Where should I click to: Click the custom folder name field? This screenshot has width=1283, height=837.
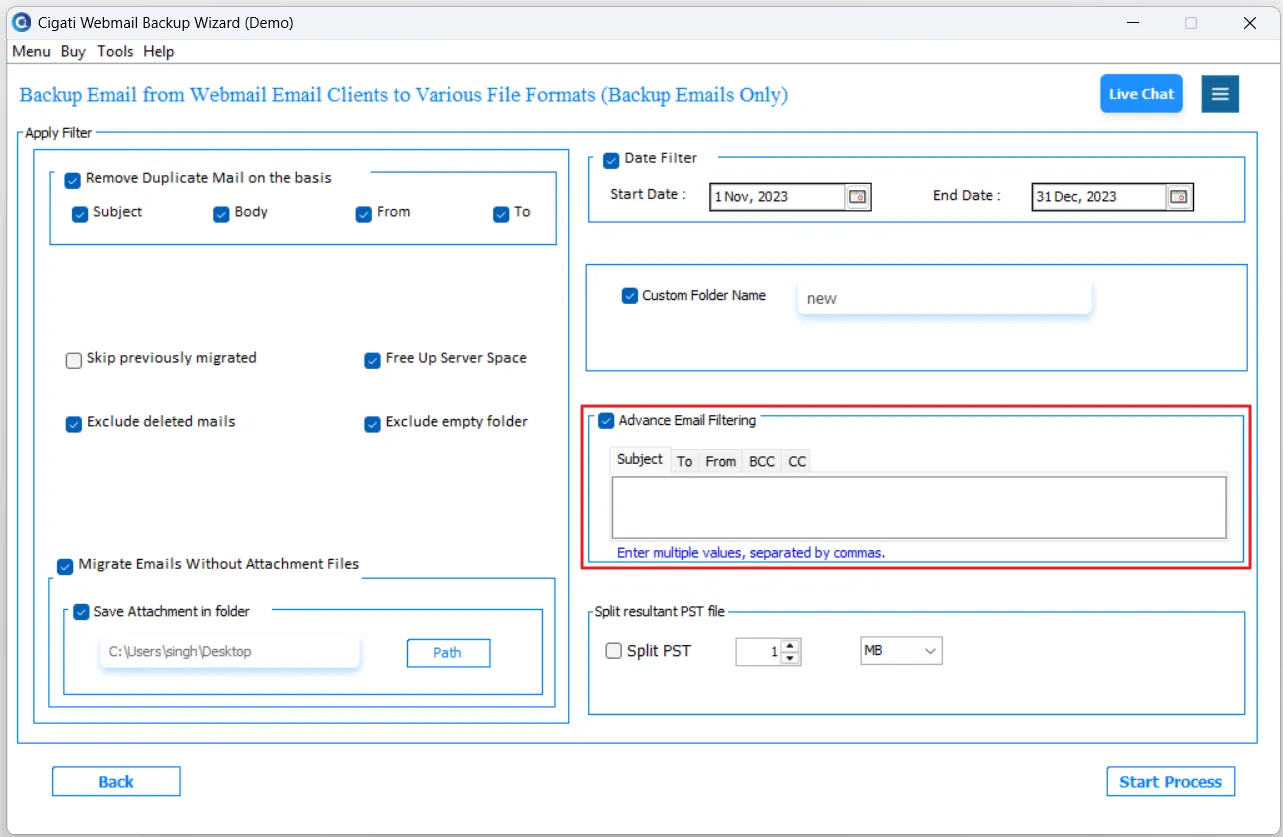[x=943, y=298]
